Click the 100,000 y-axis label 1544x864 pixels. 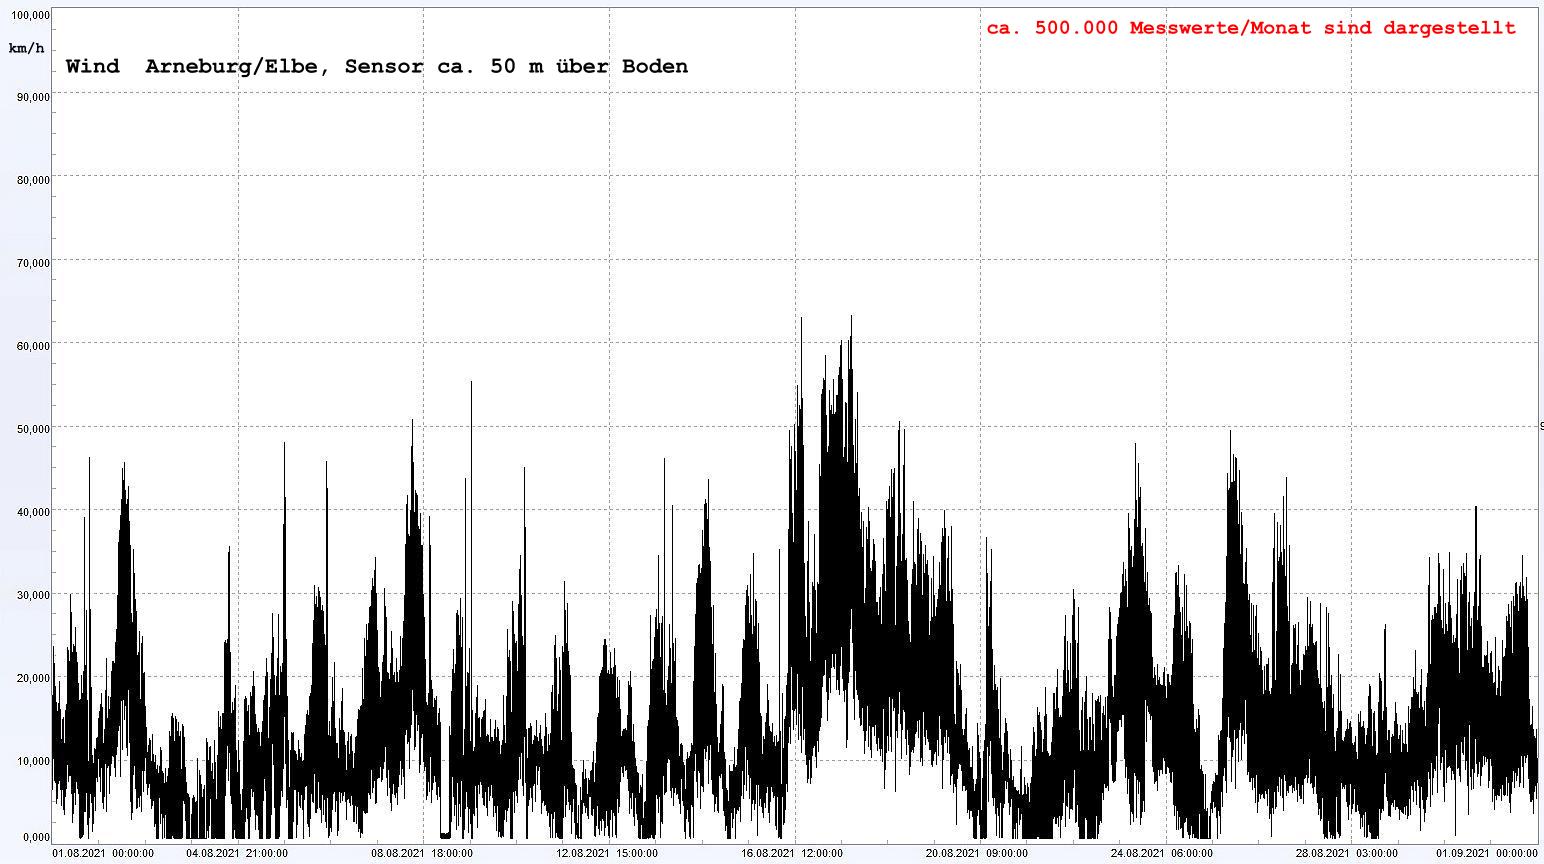(x=31, y=15)
